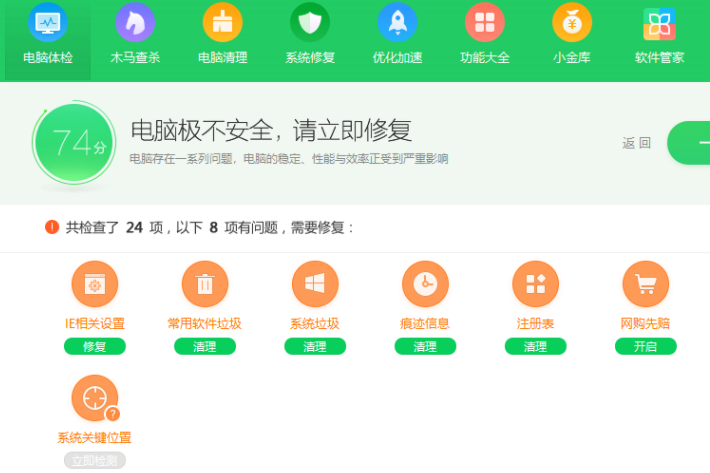Select the 系统垃圾 Windows logo icon

point(315,284)
